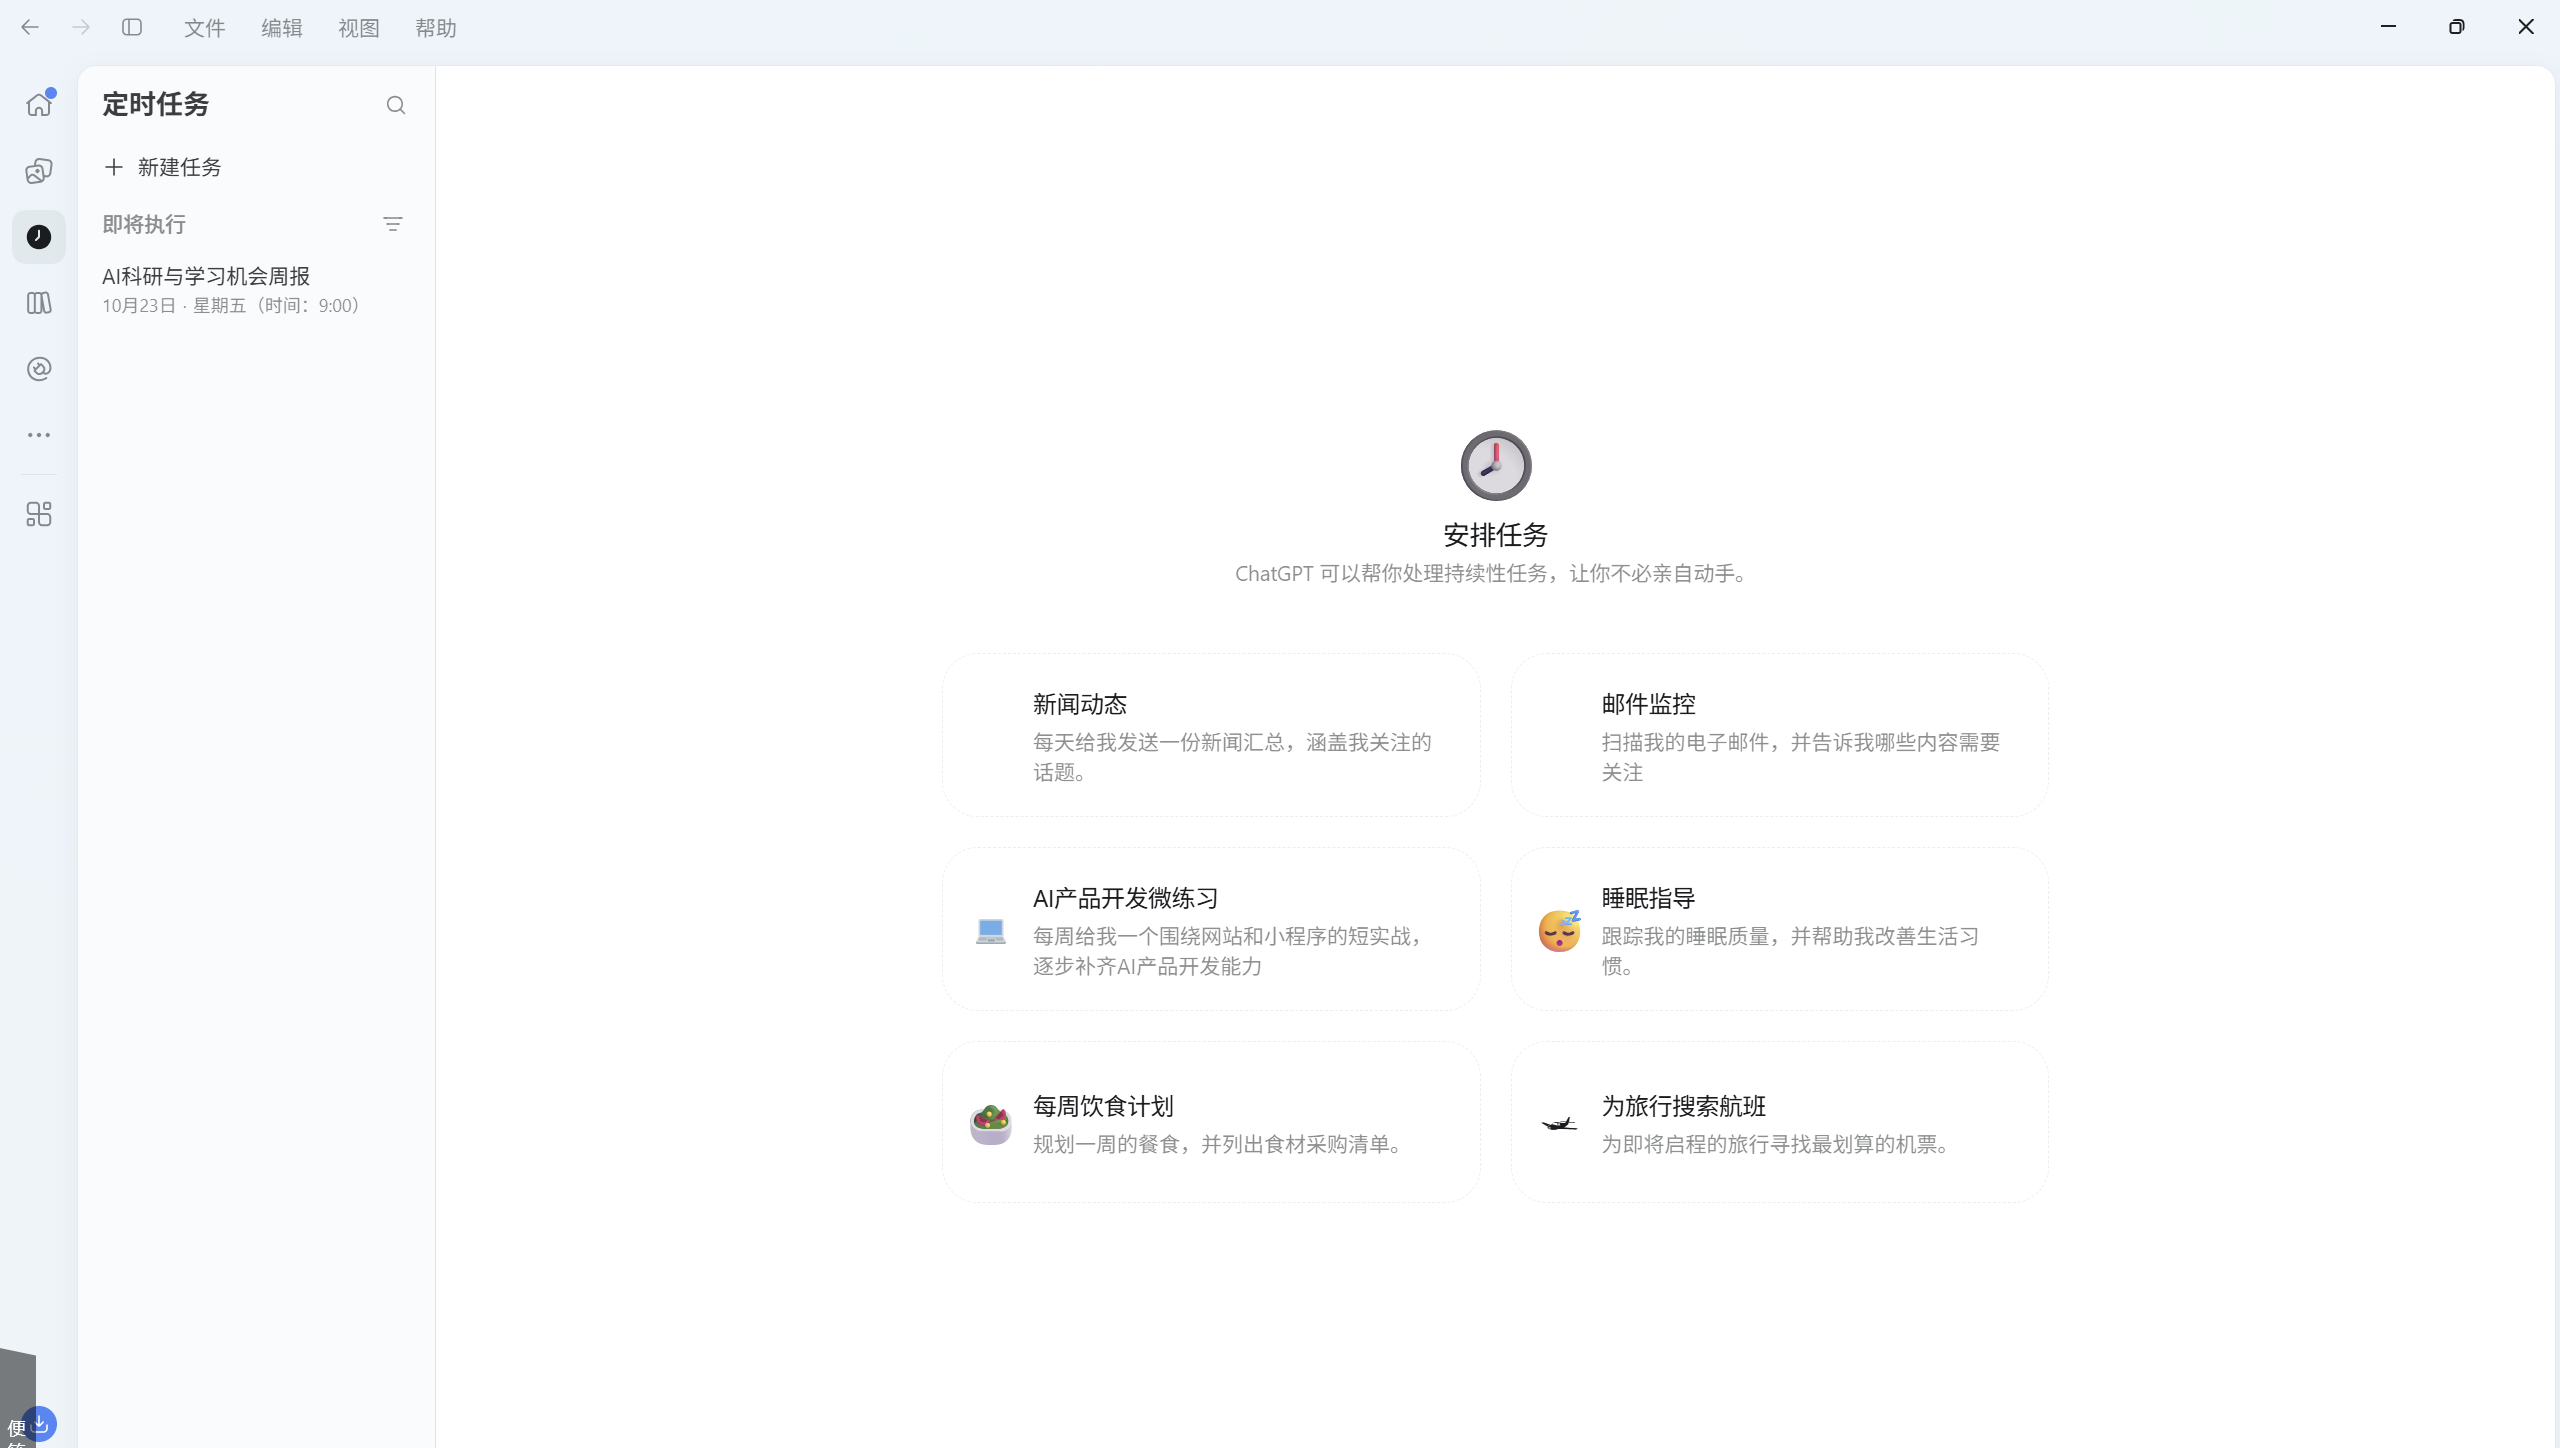Choose the 每周饮食计划 suggestion card

1211,1122
